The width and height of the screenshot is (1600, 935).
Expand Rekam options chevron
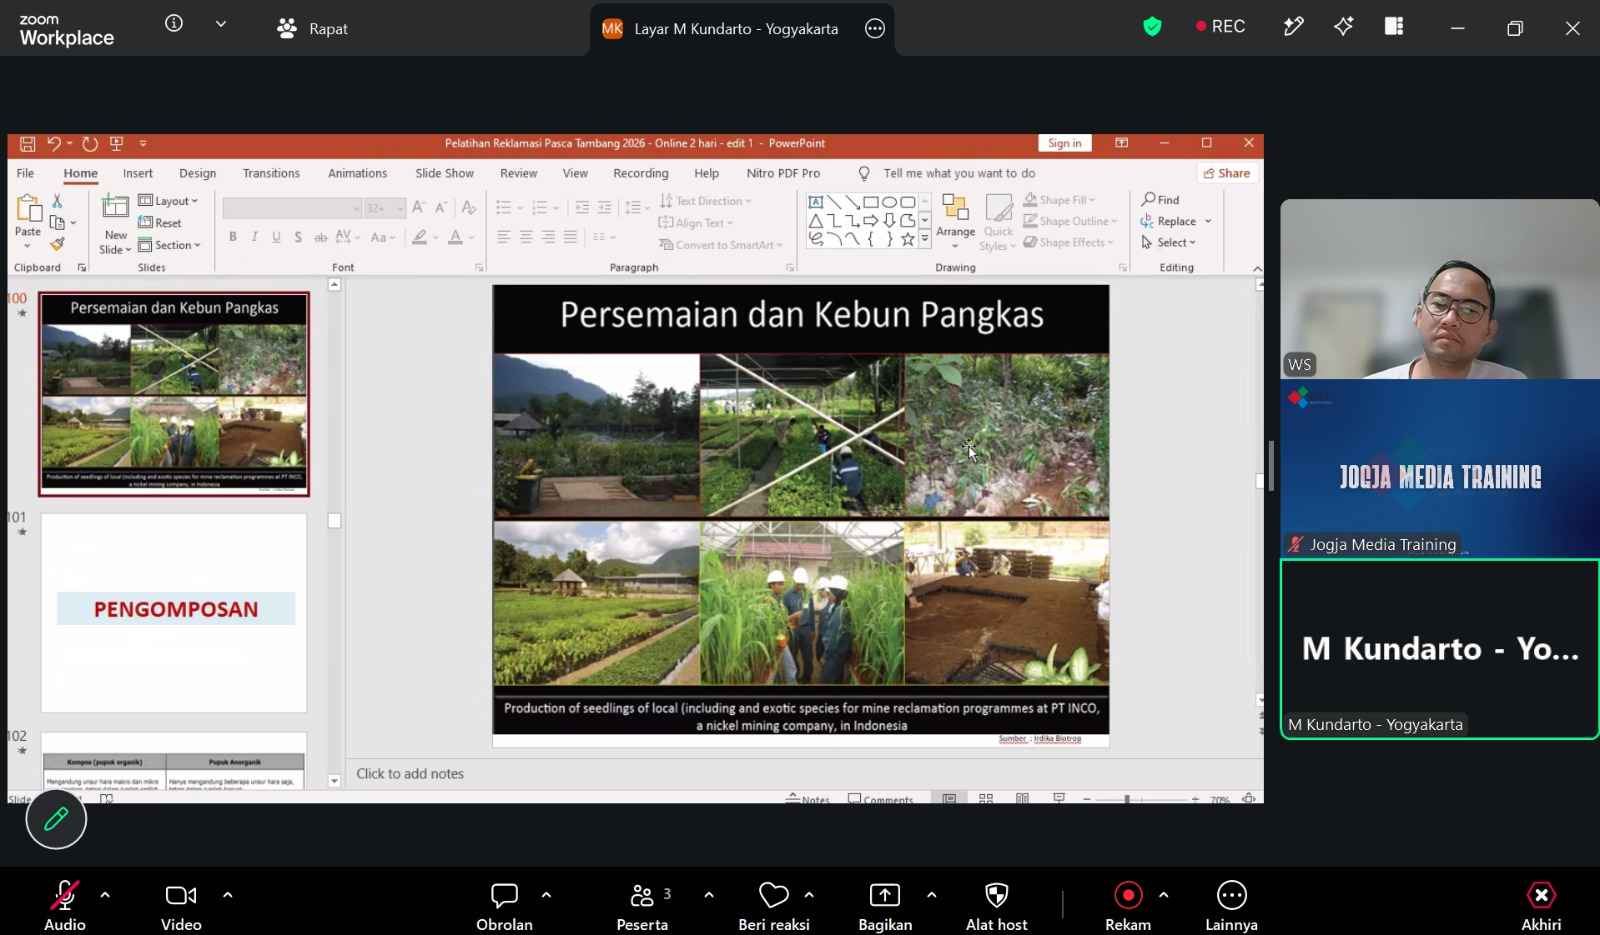1163,895
